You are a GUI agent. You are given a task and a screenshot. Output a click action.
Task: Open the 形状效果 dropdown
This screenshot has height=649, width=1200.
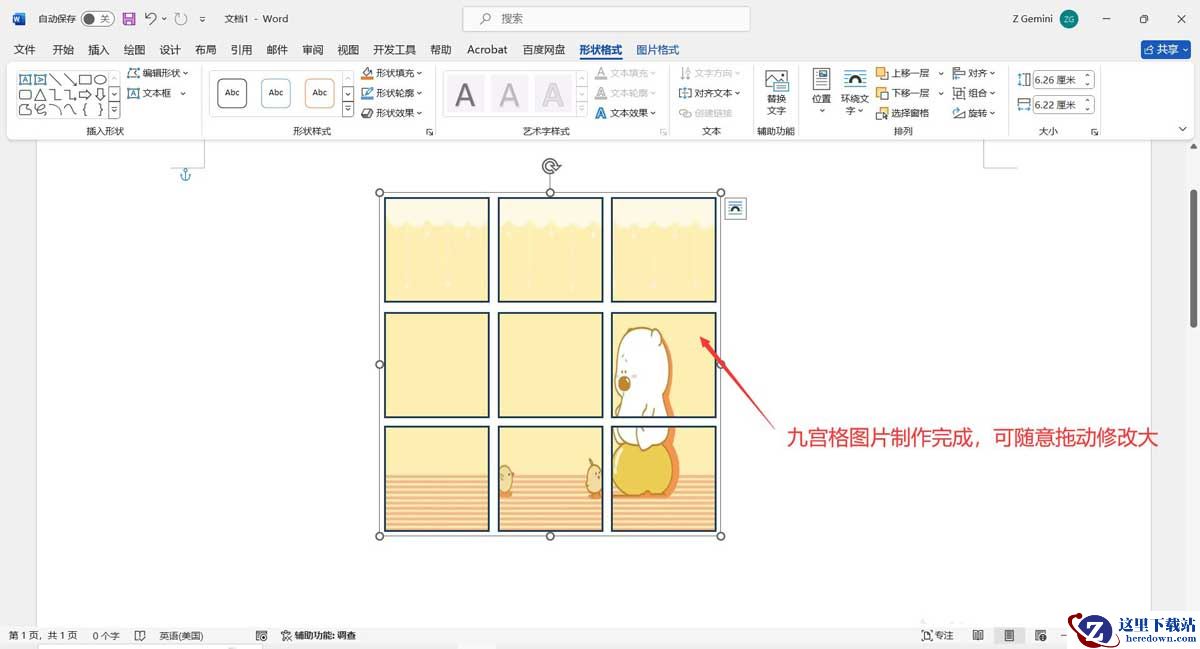tap(392, 113)
